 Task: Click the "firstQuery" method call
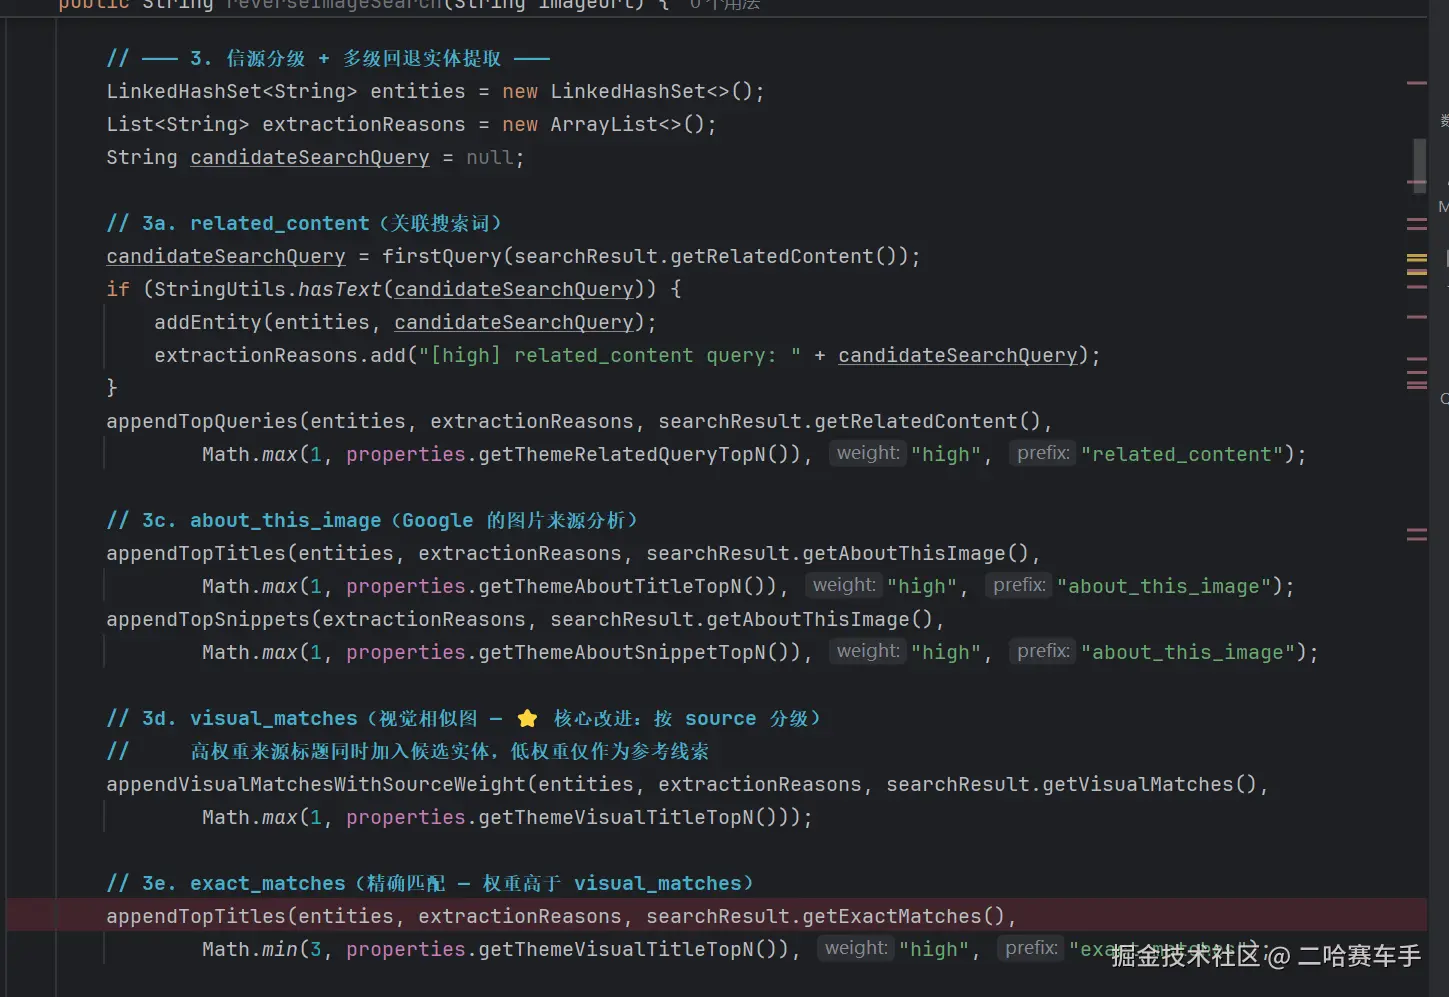point(442,256)
